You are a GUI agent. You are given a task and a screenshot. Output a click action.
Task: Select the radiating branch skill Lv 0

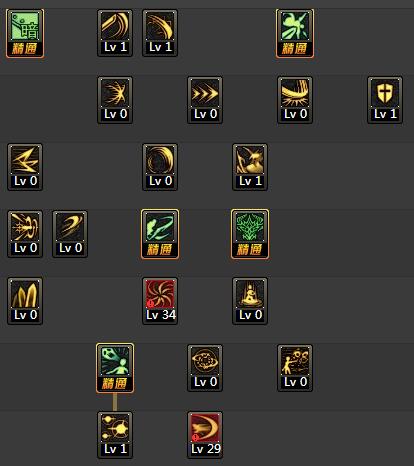(115, 100)
